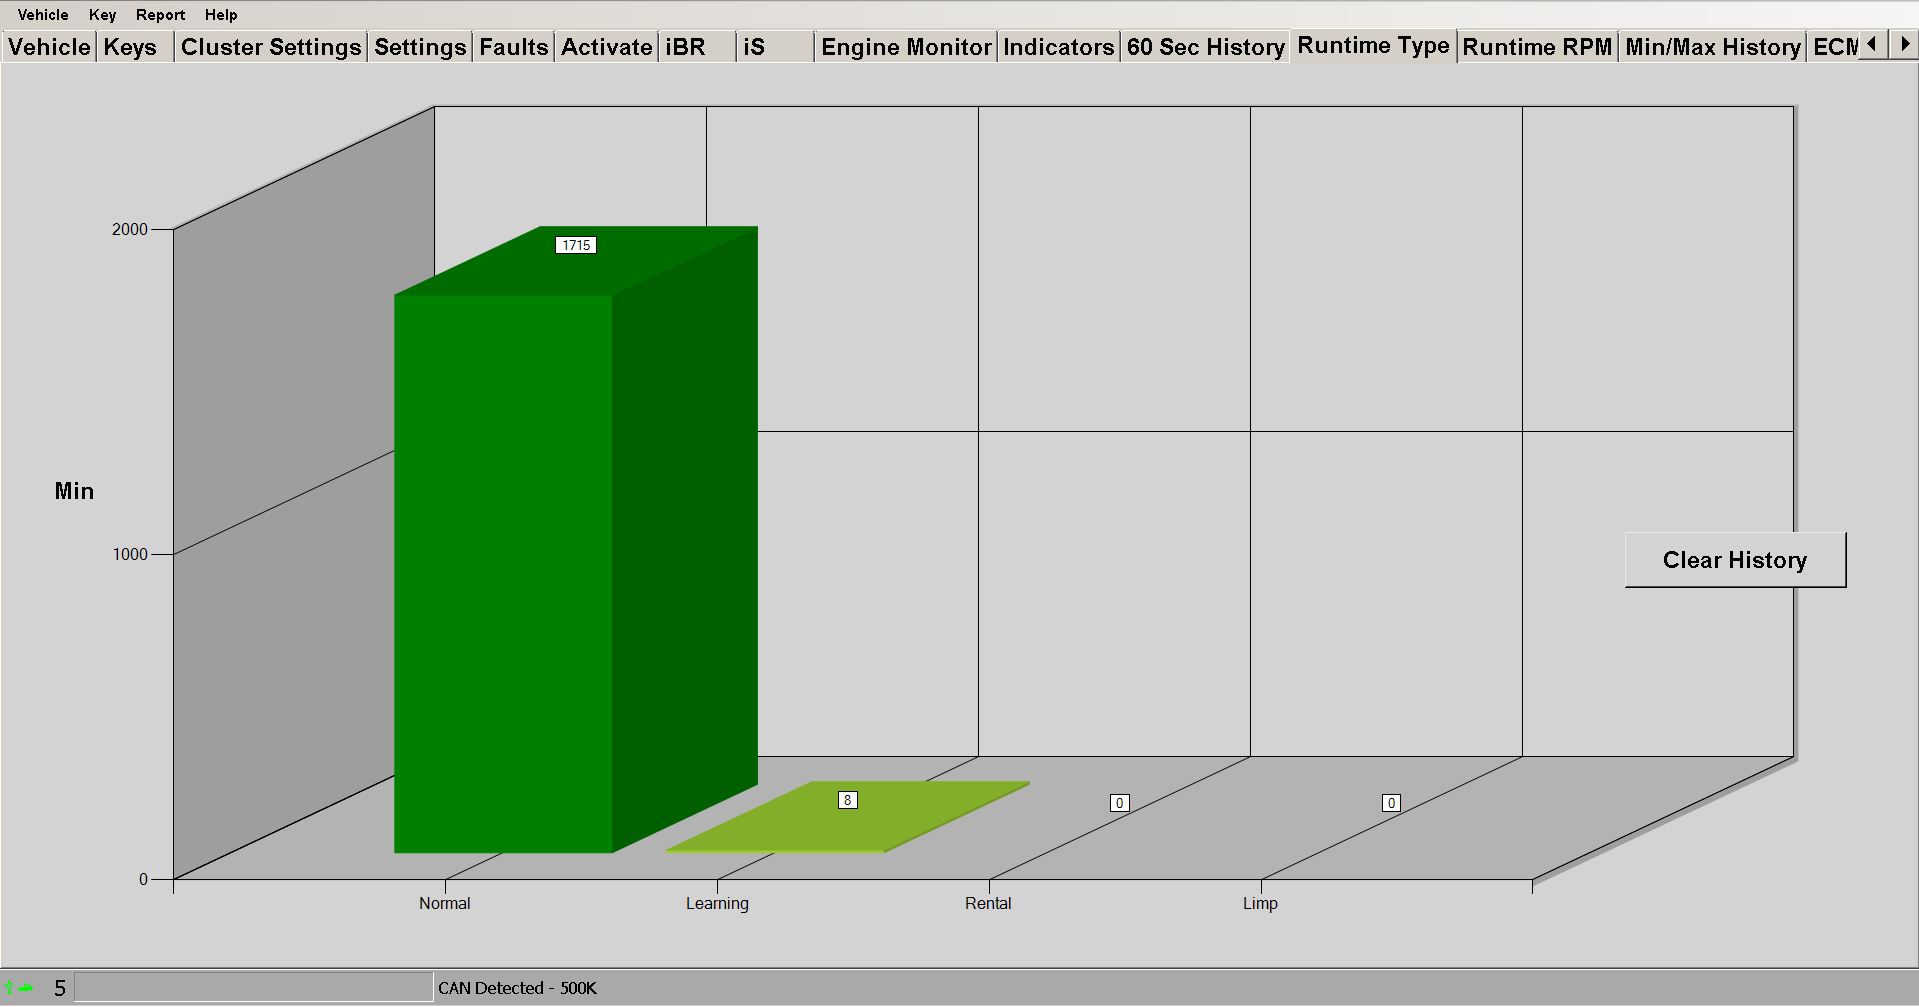Open the Settings tab

[420, 47]
